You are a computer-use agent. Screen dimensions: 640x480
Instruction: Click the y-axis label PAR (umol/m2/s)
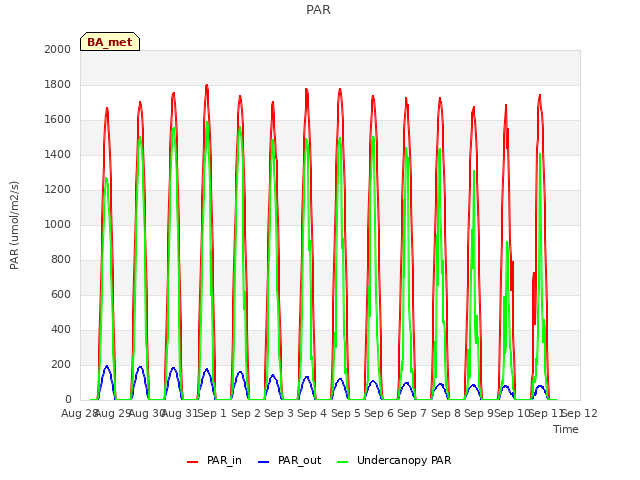click(14, 225)
